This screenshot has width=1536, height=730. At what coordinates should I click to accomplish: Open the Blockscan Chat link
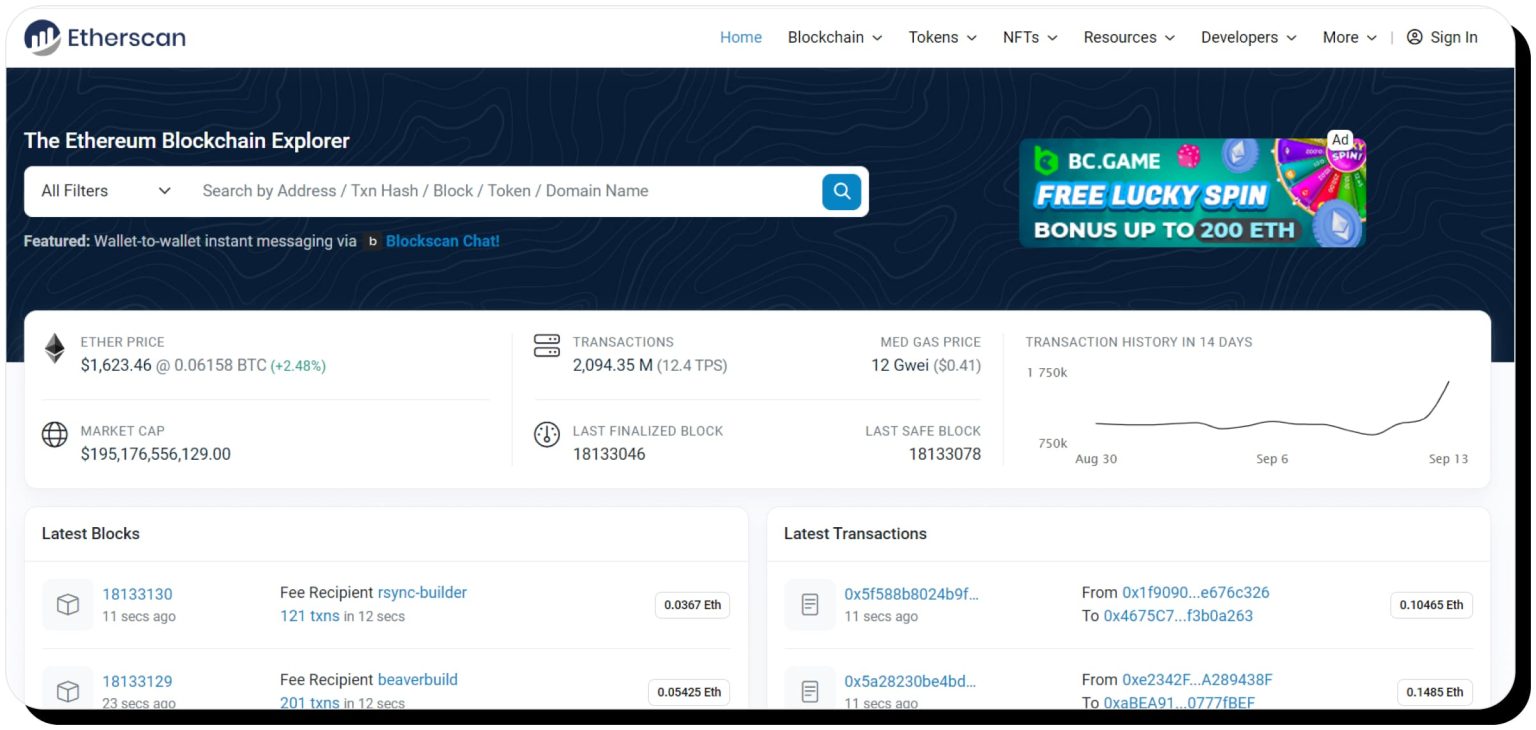point(442,241)
